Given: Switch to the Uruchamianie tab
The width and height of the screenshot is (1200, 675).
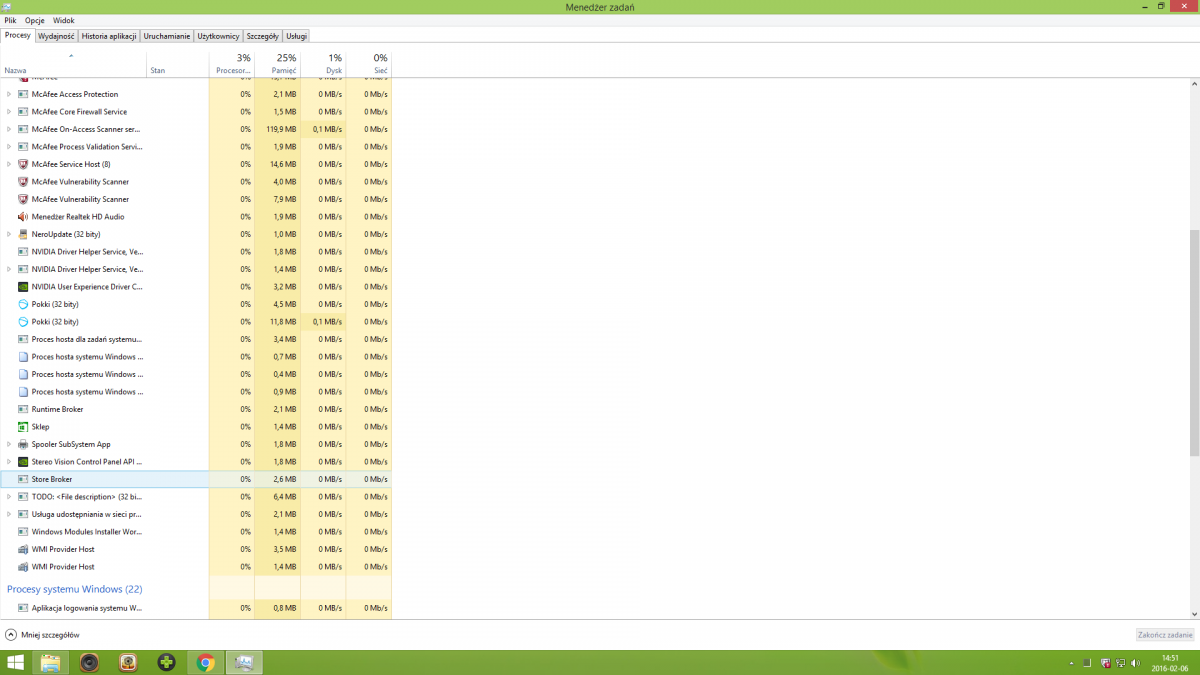Looking at the screenshot, I should tap(167, 36).
